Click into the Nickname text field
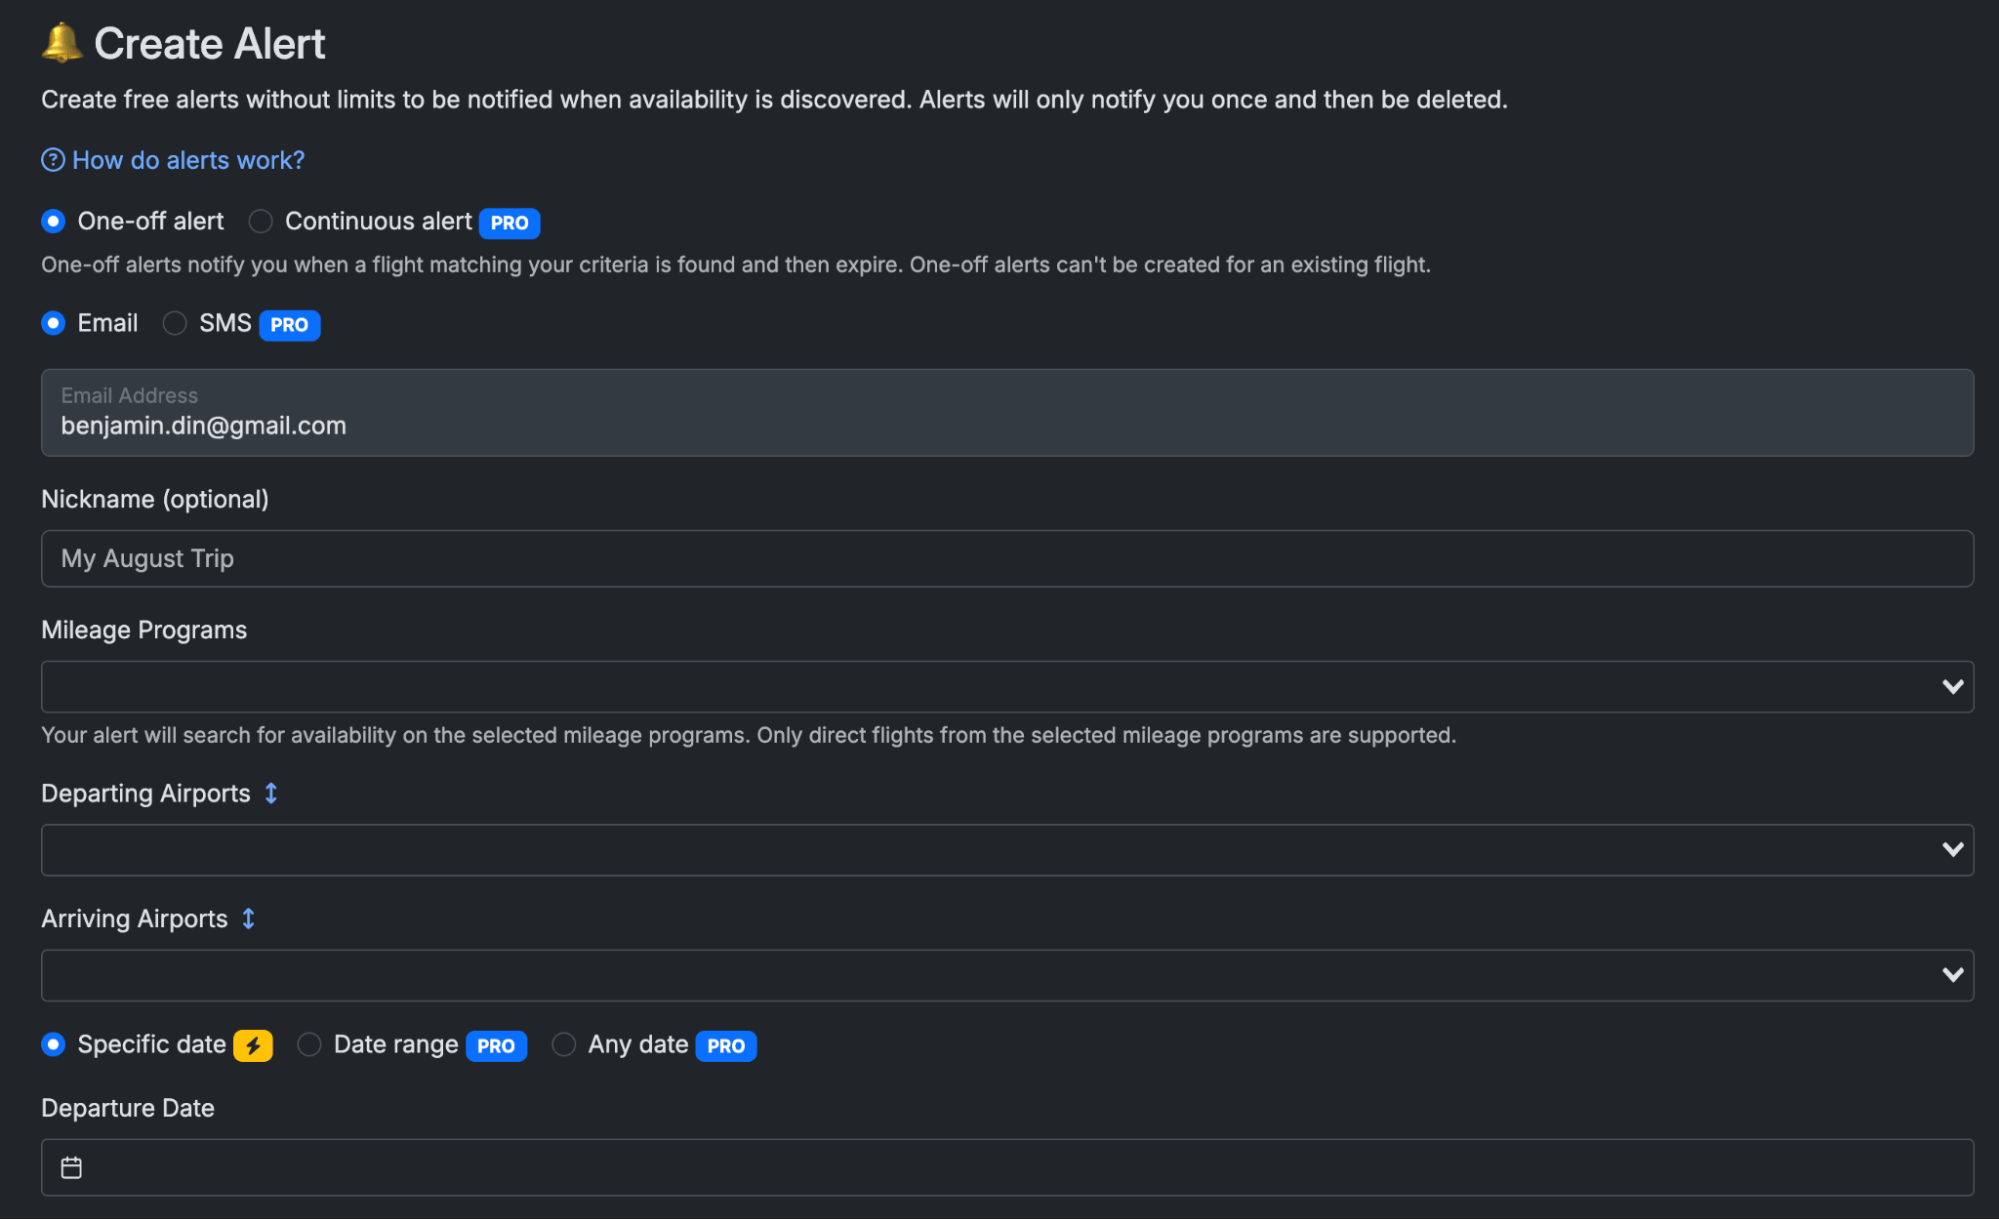The height and width of the screenshot is (1220, 1999). point(1006,558)
